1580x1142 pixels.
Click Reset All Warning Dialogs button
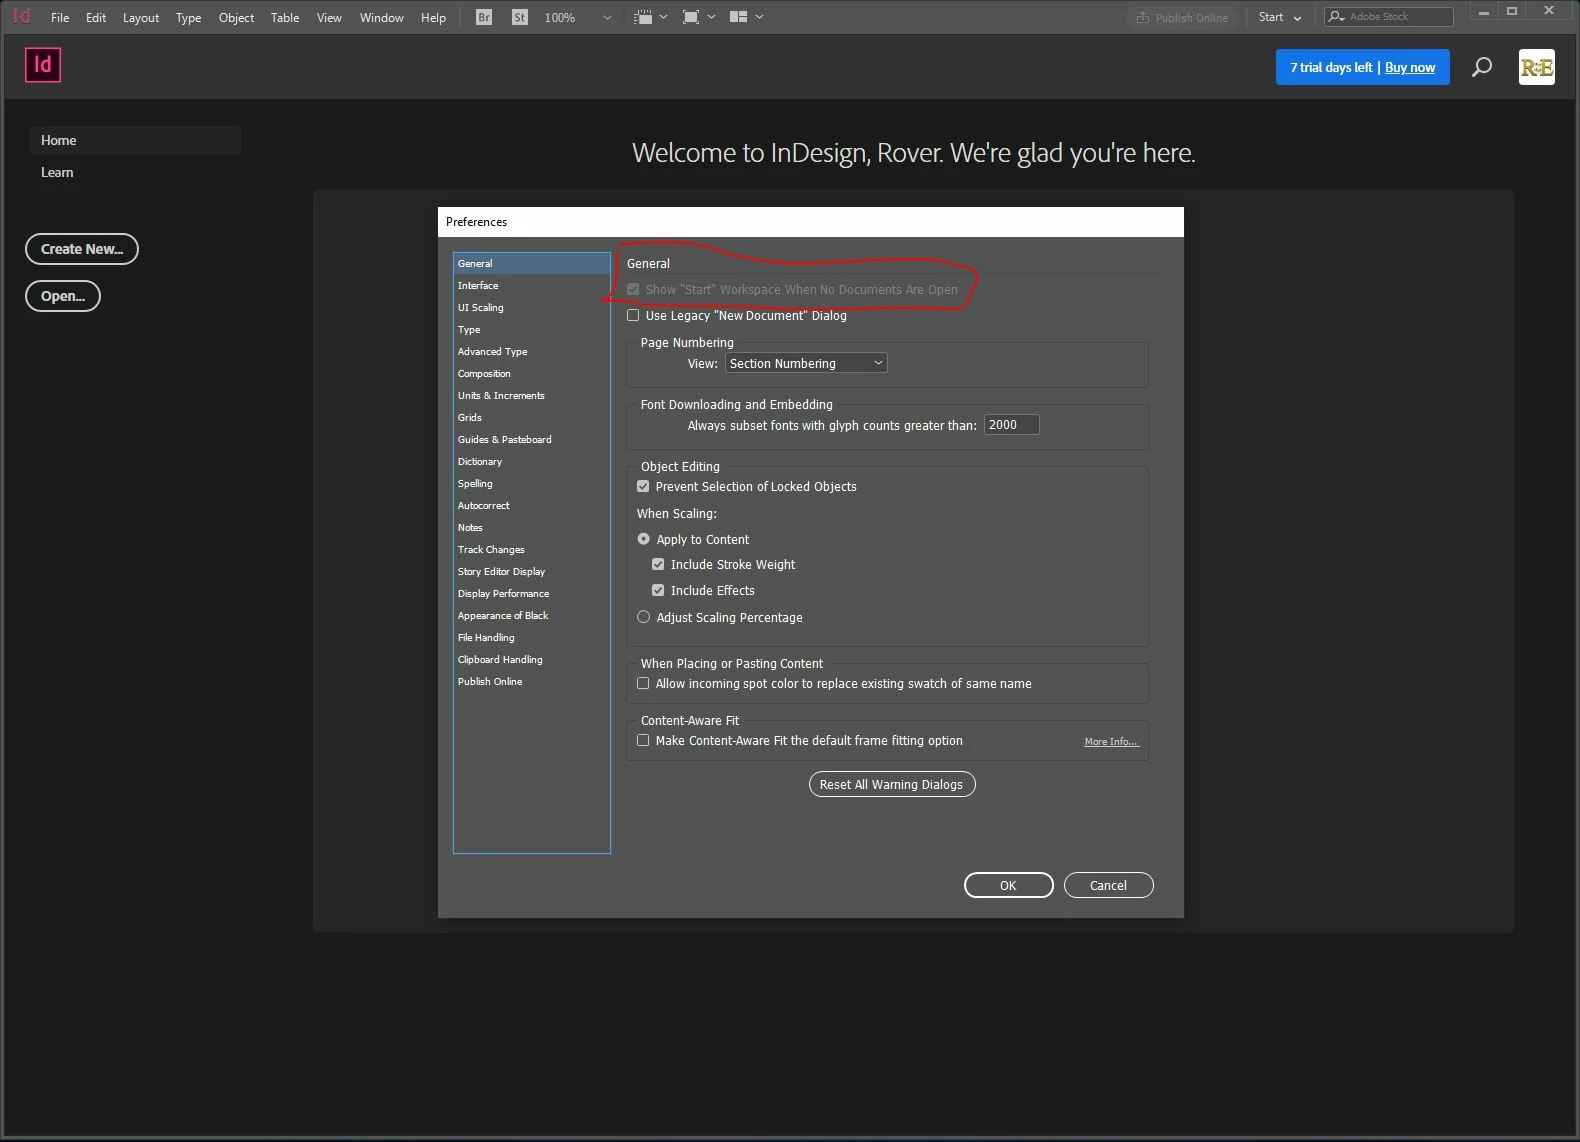[891, 784]
